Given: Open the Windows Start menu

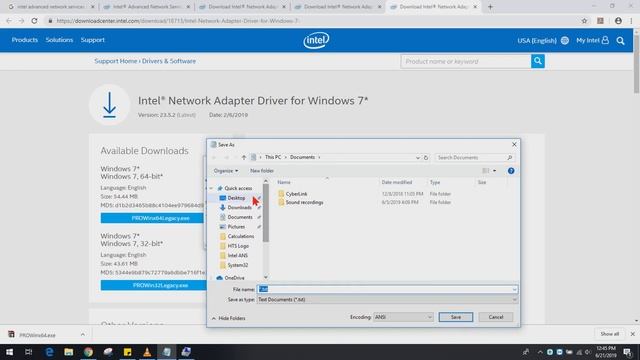Looking at the screenshot, I should [9, 352].
